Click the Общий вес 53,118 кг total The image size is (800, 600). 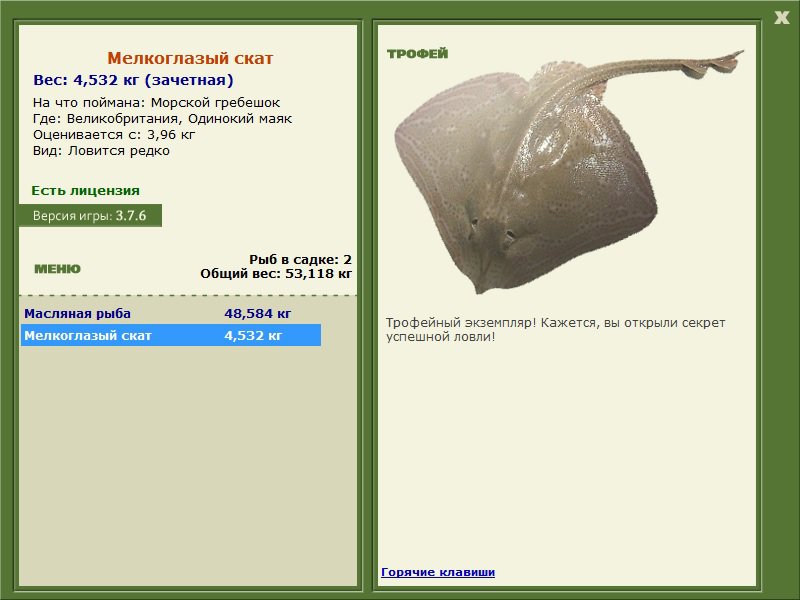pyautogui.click(x=276, y=272)
